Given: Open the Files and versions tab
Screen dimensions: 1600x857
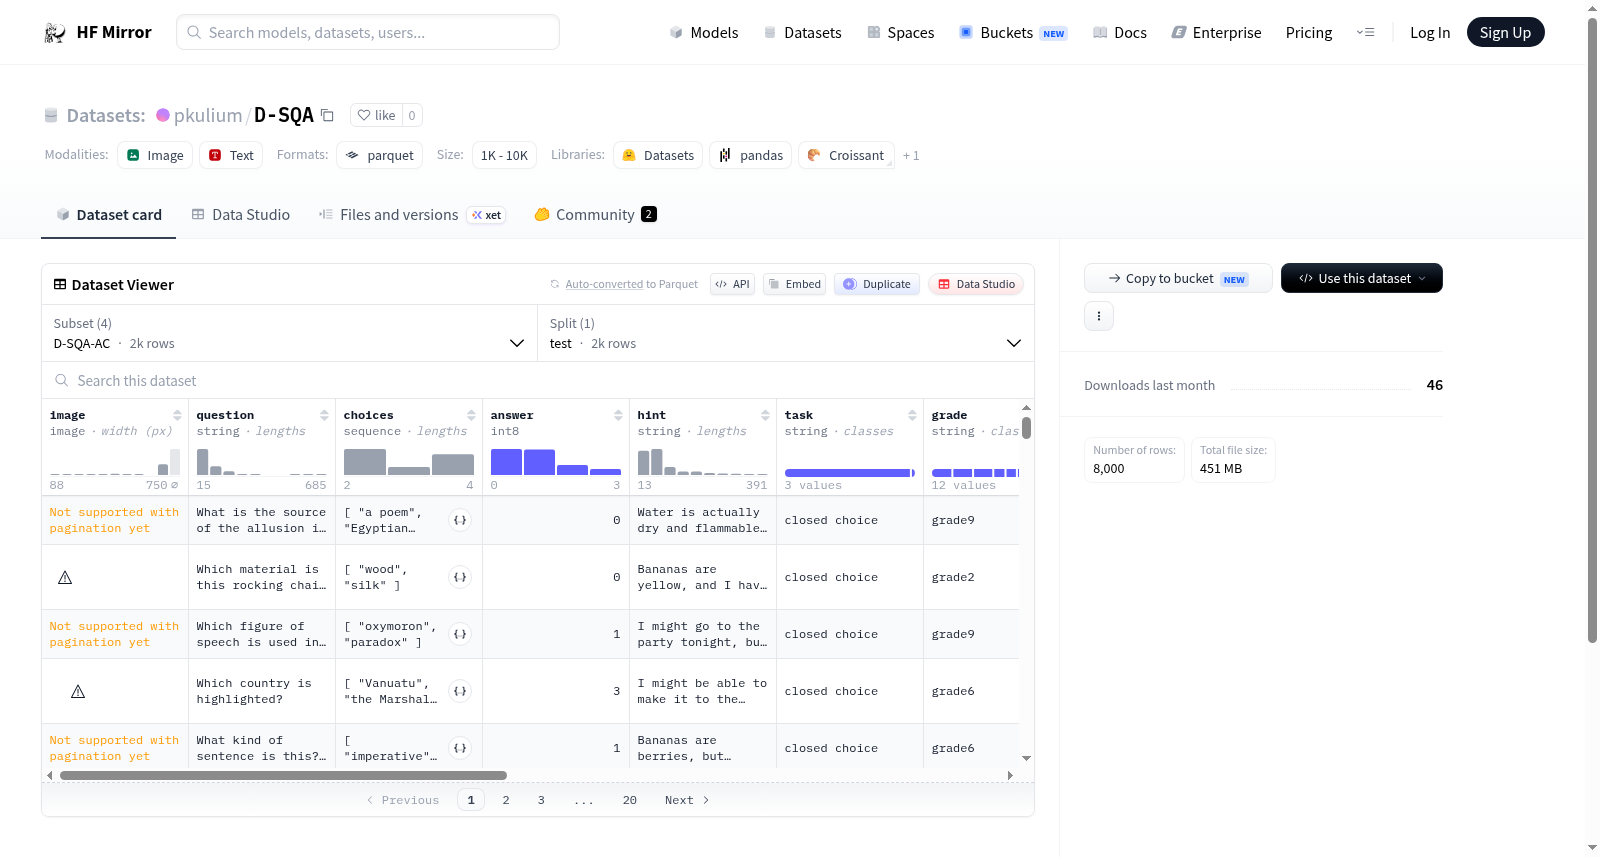Looking at the screenshot, I should point(412,215).
